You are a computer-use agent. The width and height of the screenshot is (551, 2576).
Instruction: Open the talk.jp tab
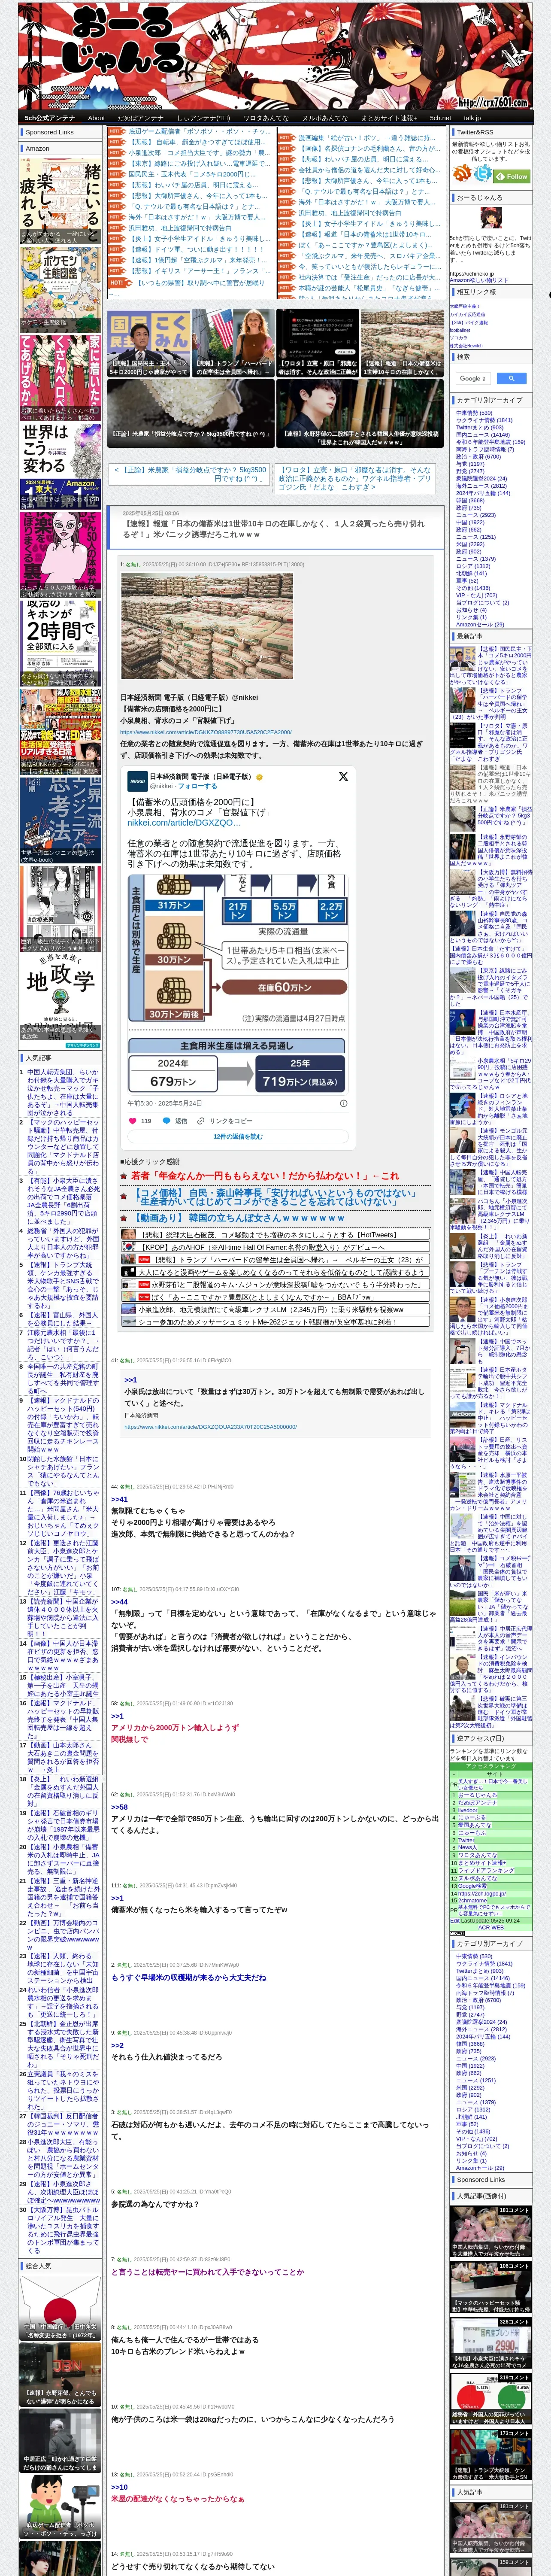coord(472,118)
